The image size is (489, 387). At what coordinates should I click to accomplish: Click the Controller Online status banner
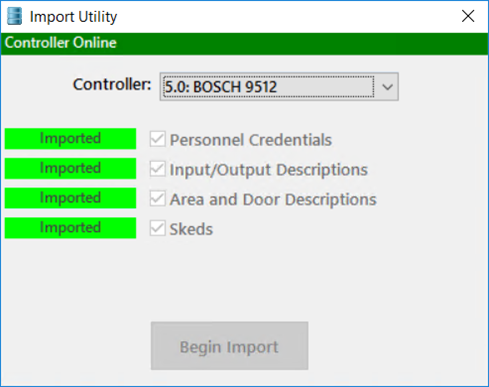coord(244,43)
